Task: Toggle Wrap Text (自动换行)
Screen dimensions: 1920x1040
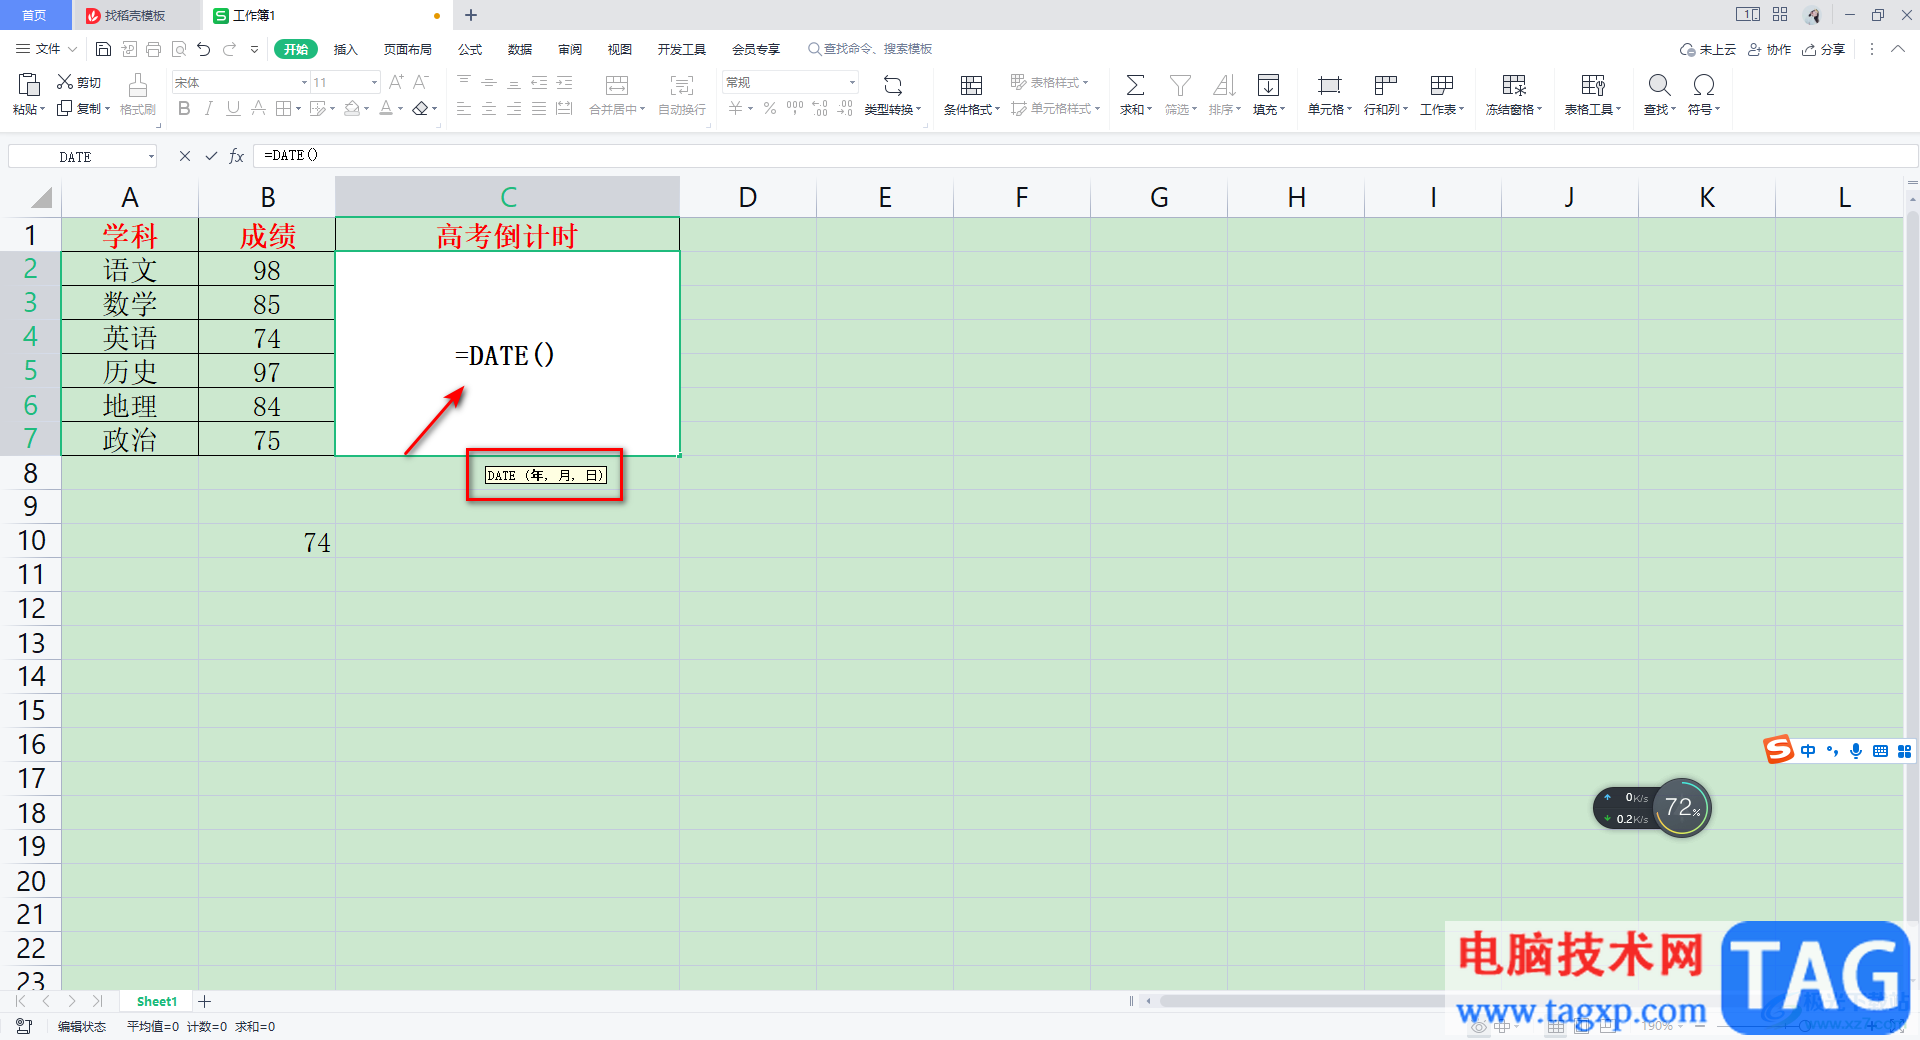Action: pos(682,95)
